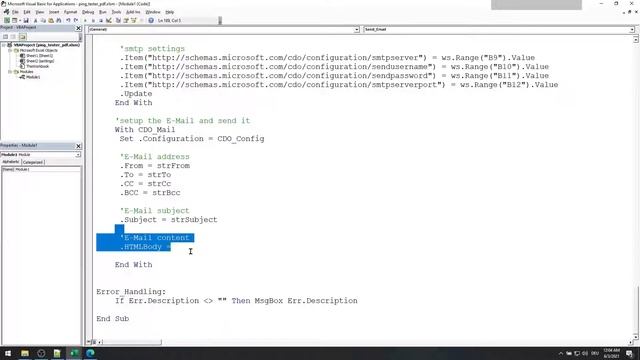Click the Paste toolbar icon
640x360 pixels.
51,20
